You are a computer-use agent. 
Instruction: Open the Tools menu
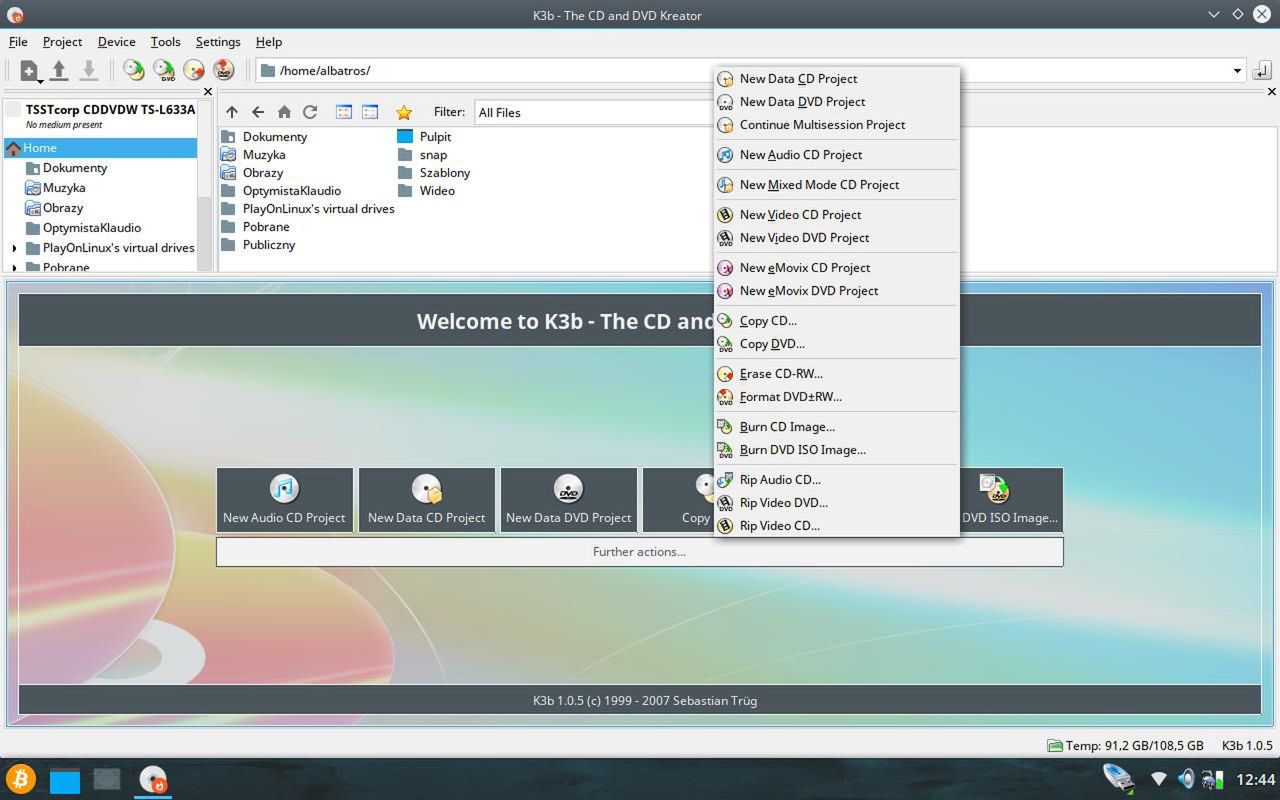(165, 42)
